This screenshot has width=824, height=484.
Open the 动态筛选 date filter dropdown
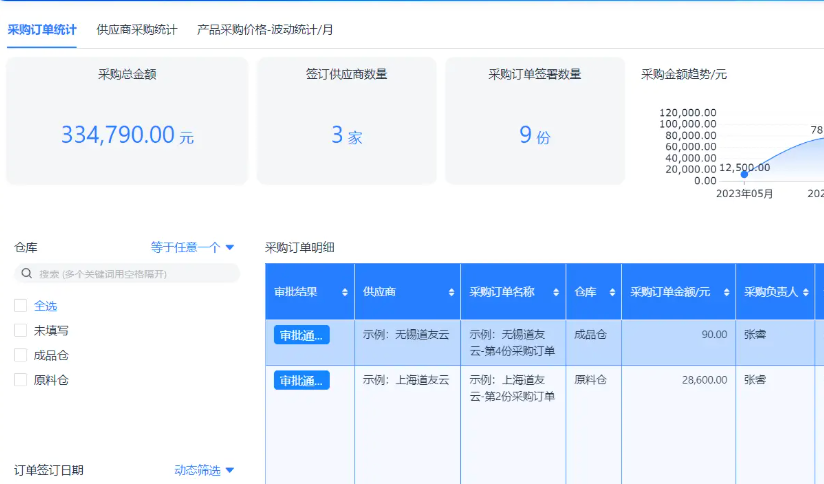[204, 470]
